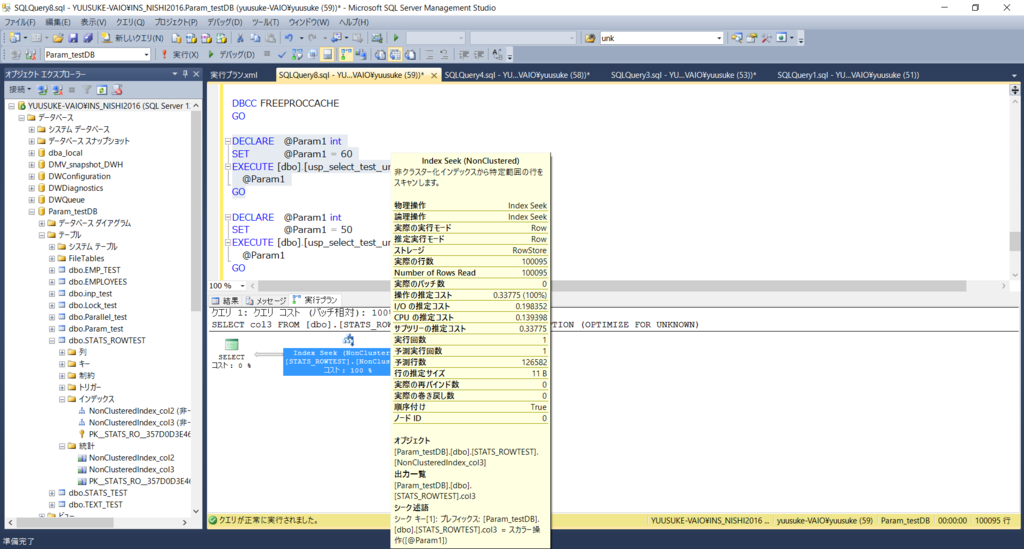This screenshot has width=1024, height=549.
Task: Click the editor horizontal scrollbar
Action: pyautogui.click(x=611, y=286)
